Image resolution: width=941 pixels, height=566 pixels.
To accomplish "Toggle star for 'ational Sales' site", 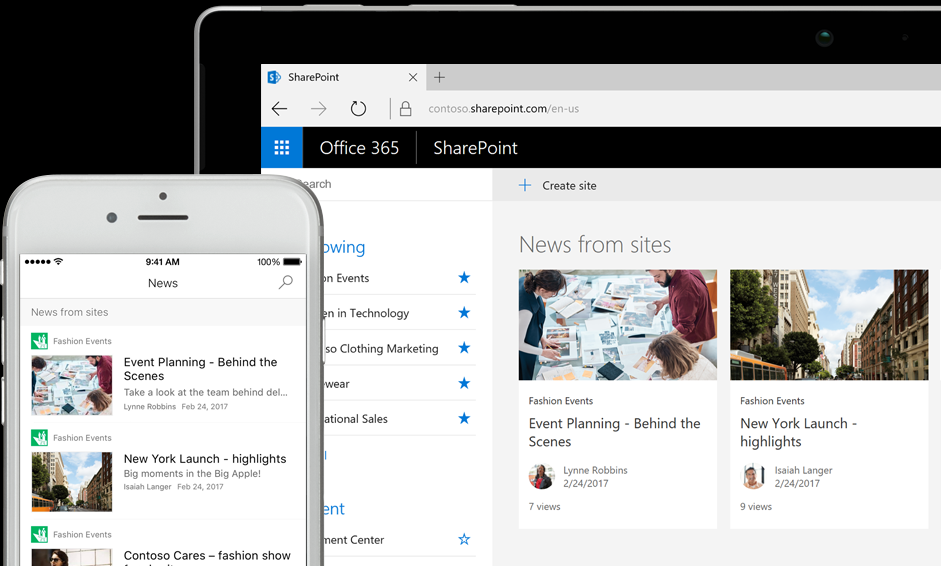I will tap(464, 418).
